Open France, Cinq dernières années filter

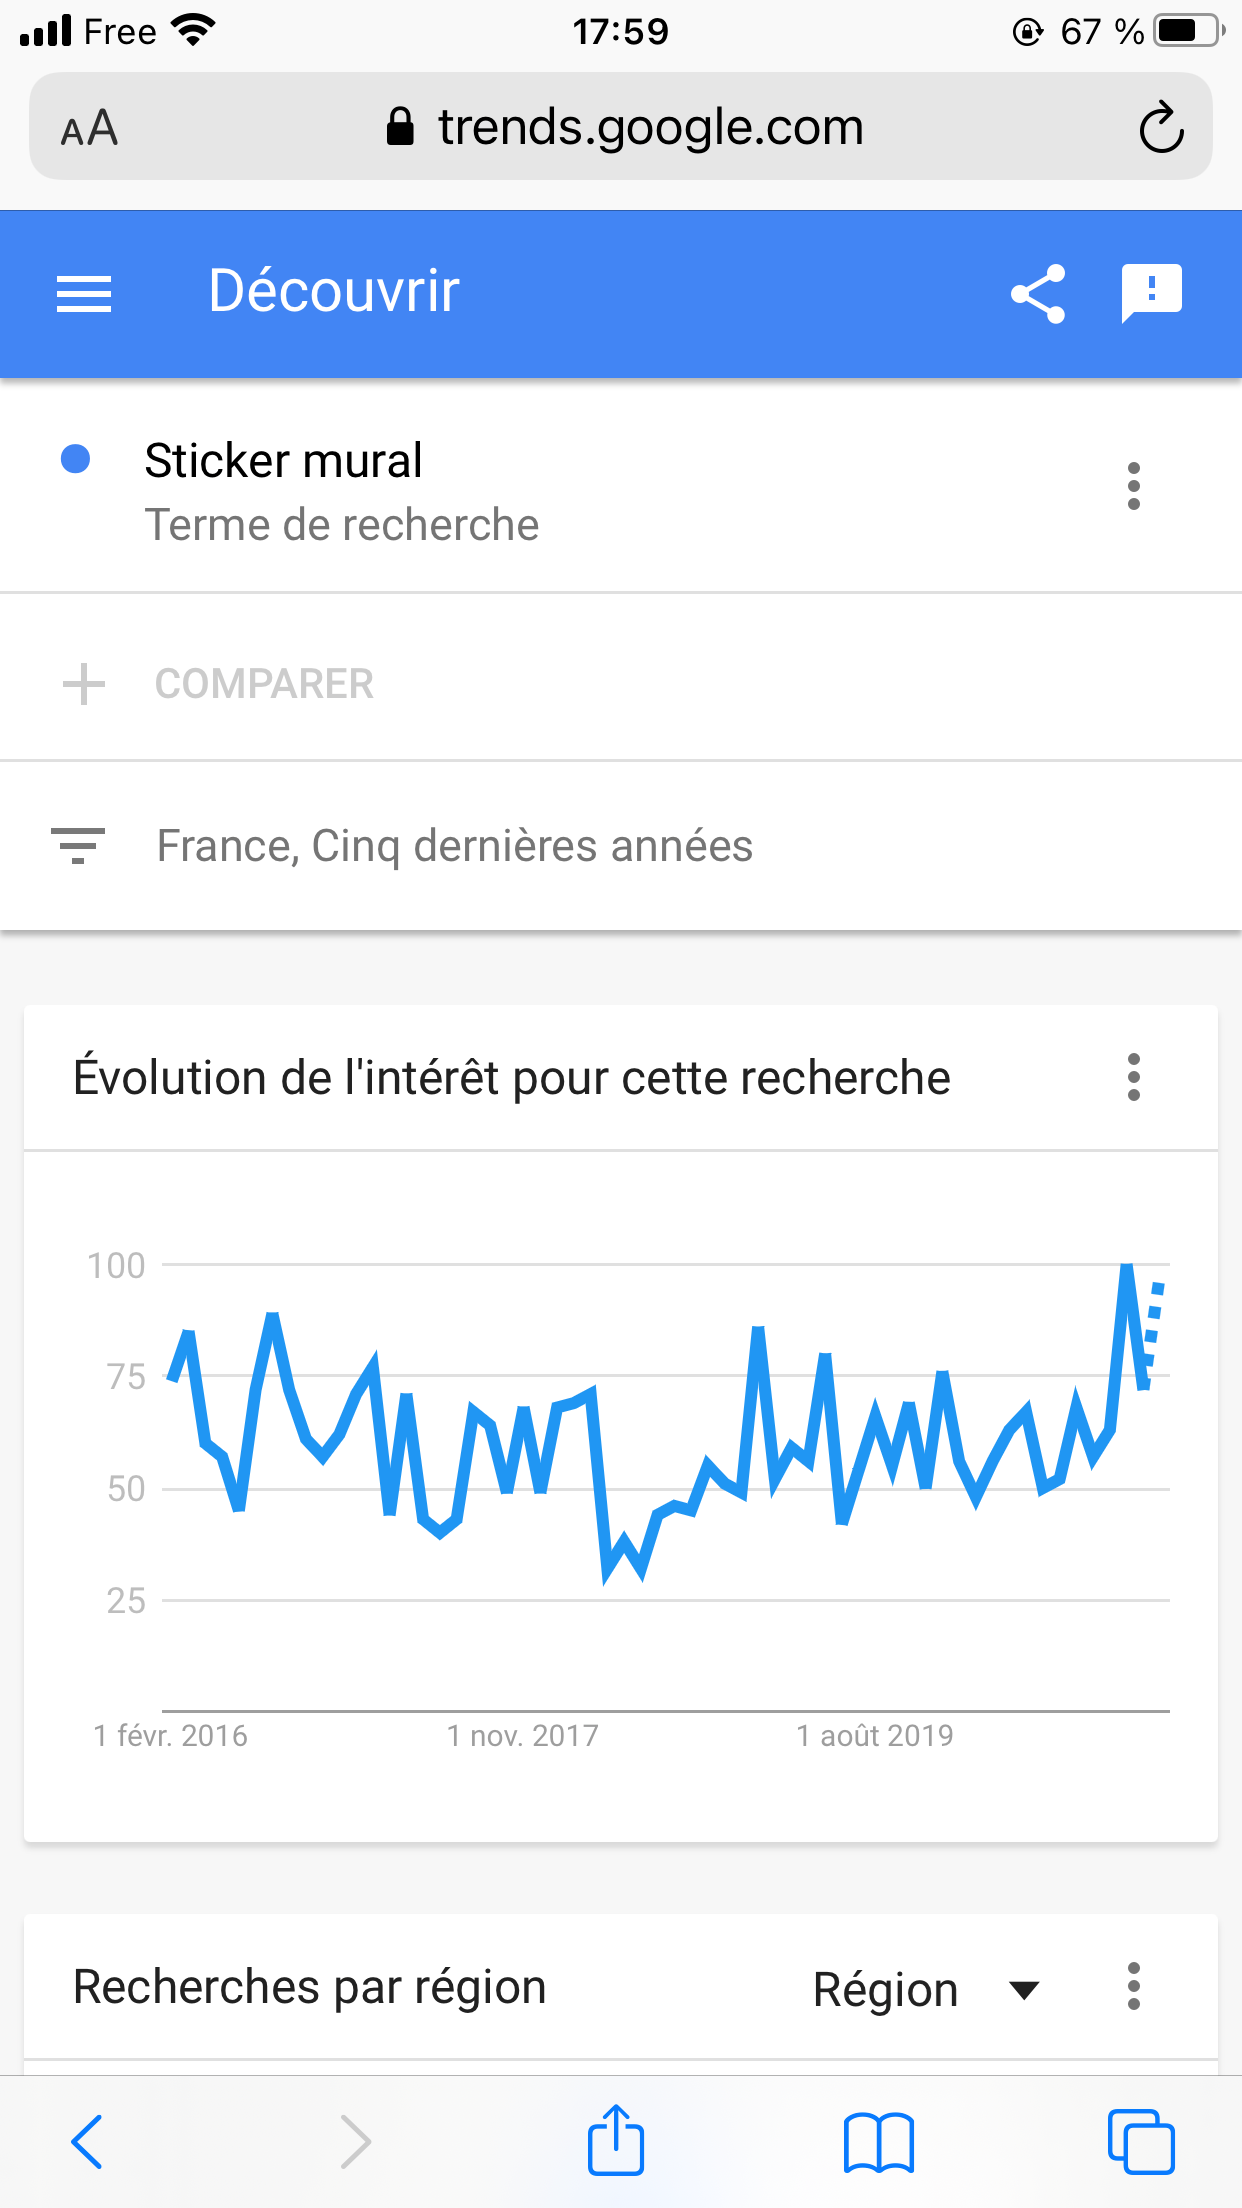(454, 846)
